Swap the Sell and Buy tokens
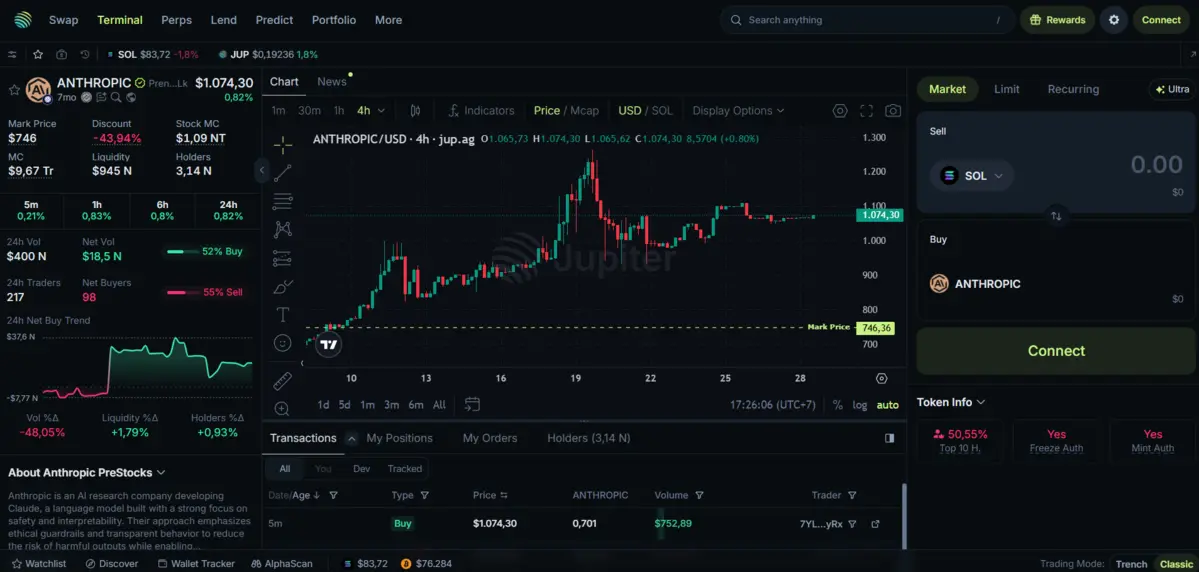This screenshot has height=572, width=1199. click(x=1056, y=216)
